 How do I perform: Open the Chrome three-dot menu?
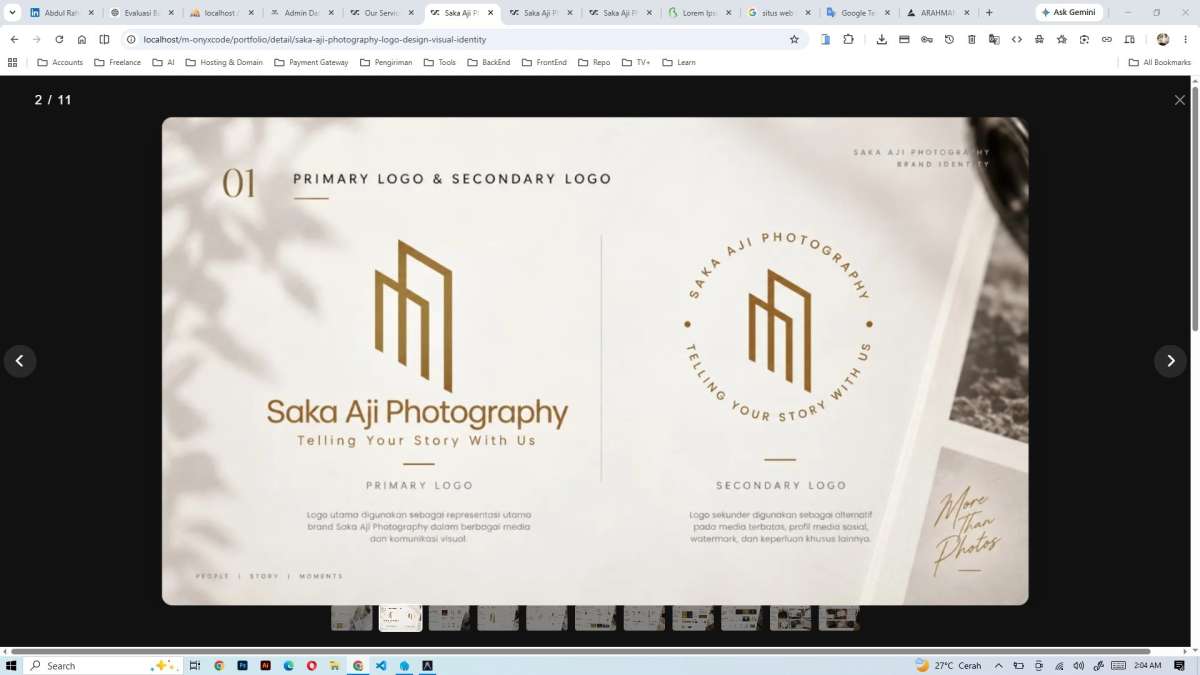1185,39
